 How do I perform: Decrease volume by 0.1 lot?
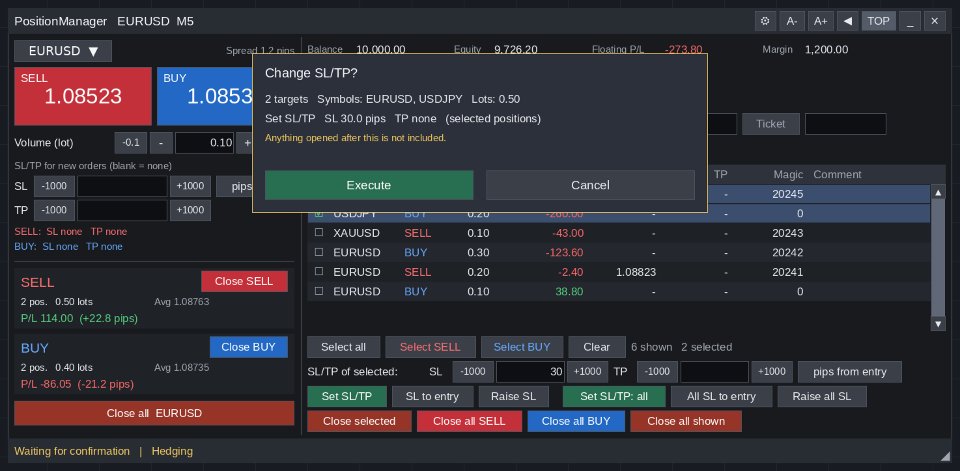(131, 143)
